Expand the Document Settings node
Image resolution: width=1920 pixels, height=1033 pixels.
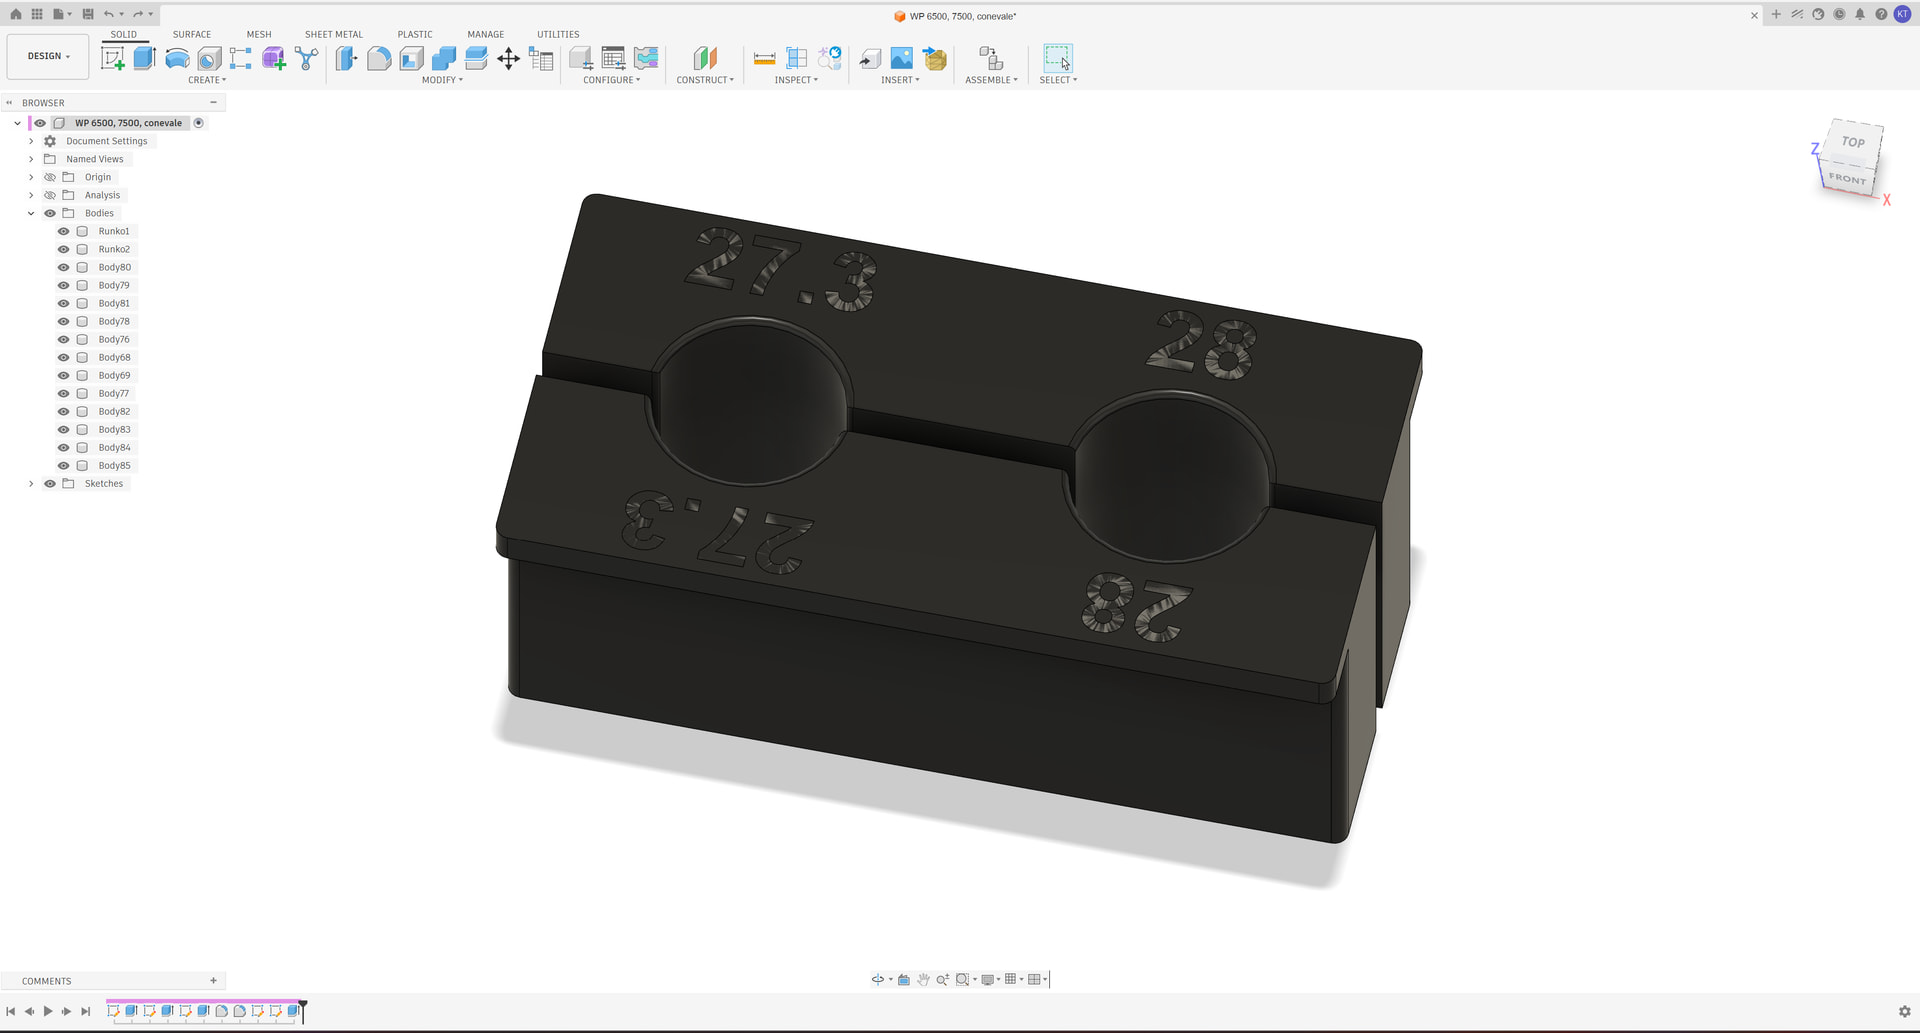31,141
